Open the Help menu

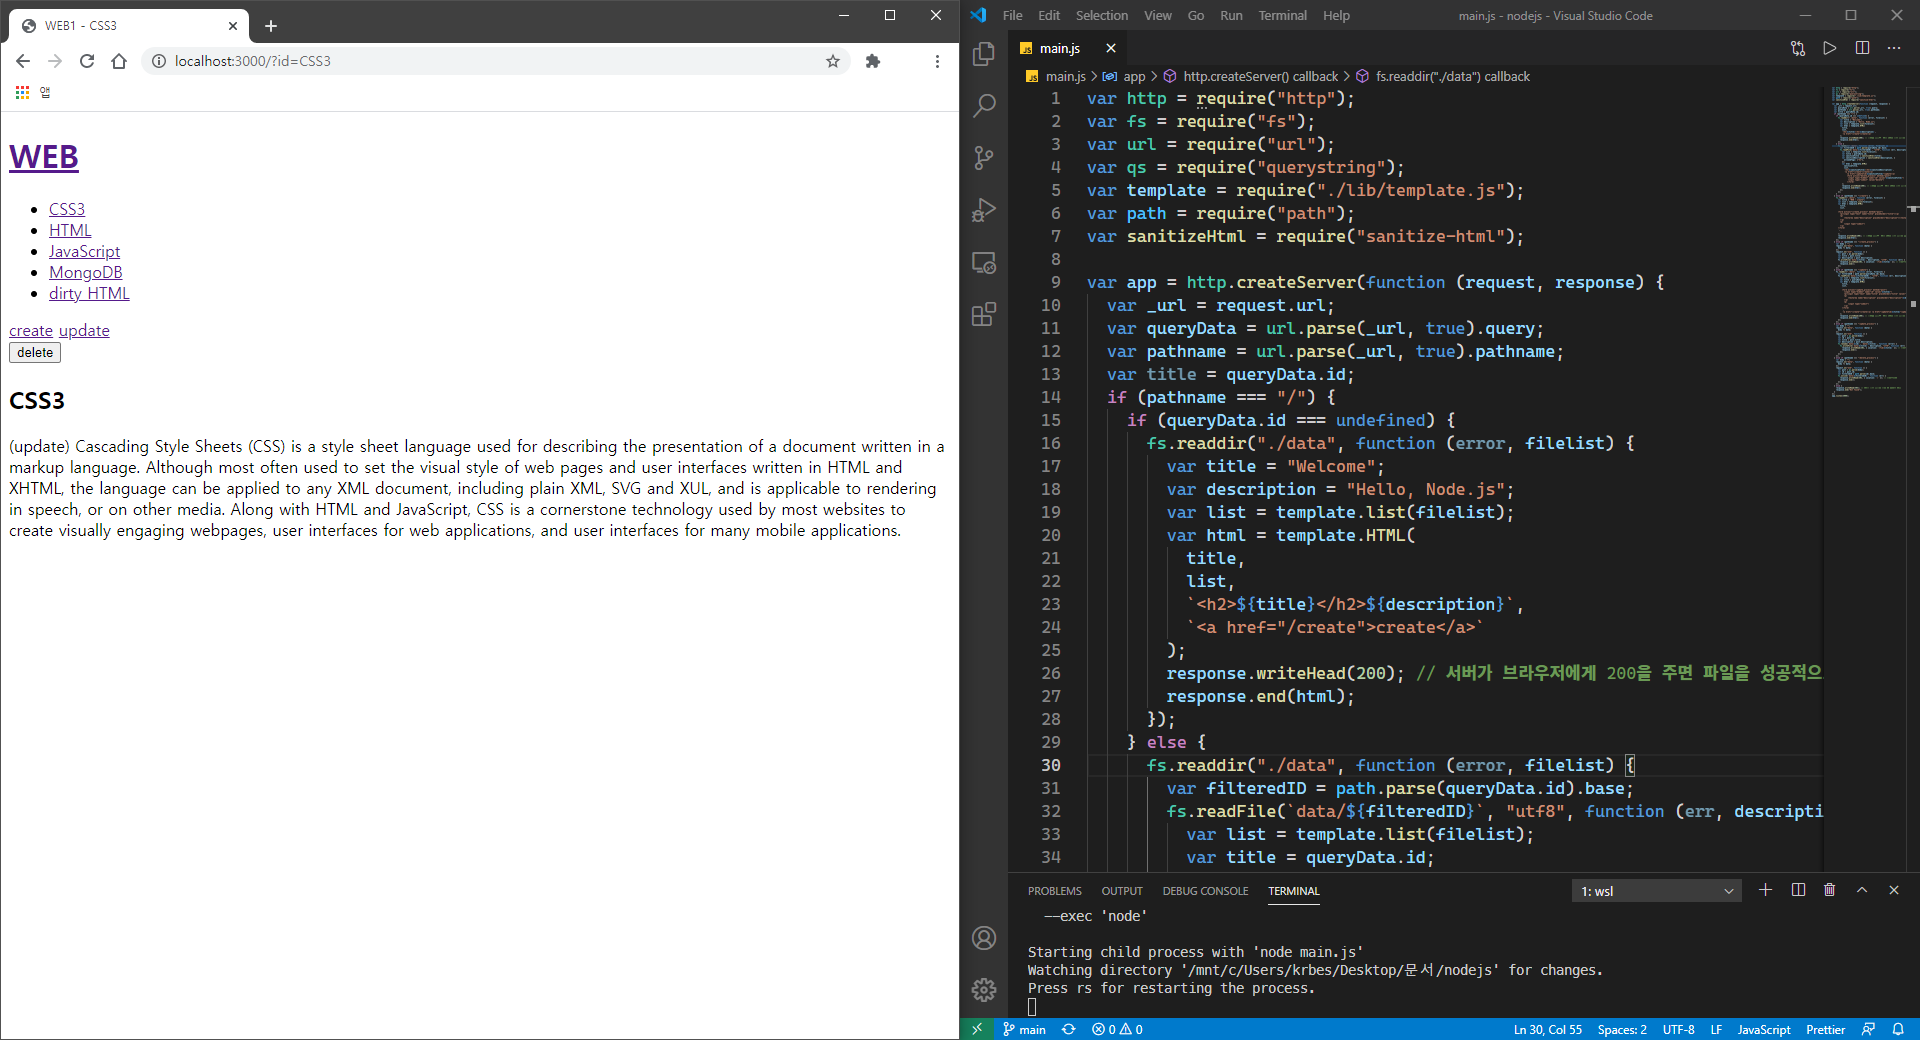[x=1336, y=15]
